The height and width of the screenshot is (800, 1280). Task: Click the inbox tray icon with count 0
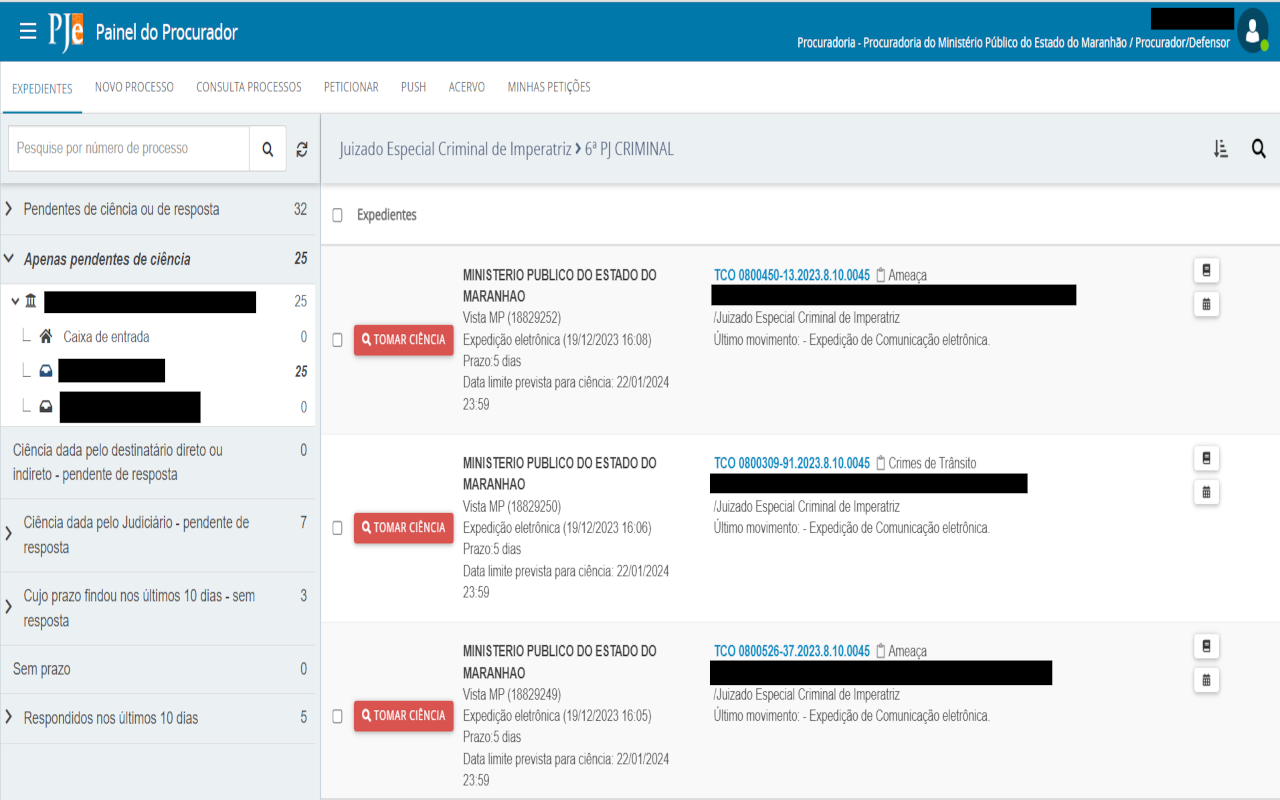(x=46, y=407)
